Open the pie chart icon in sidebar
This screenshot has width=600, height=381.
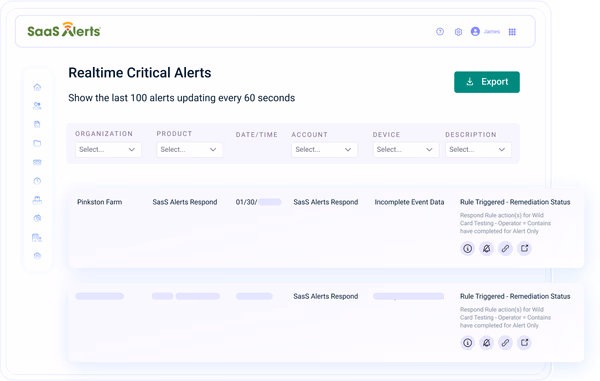[37, 218]
